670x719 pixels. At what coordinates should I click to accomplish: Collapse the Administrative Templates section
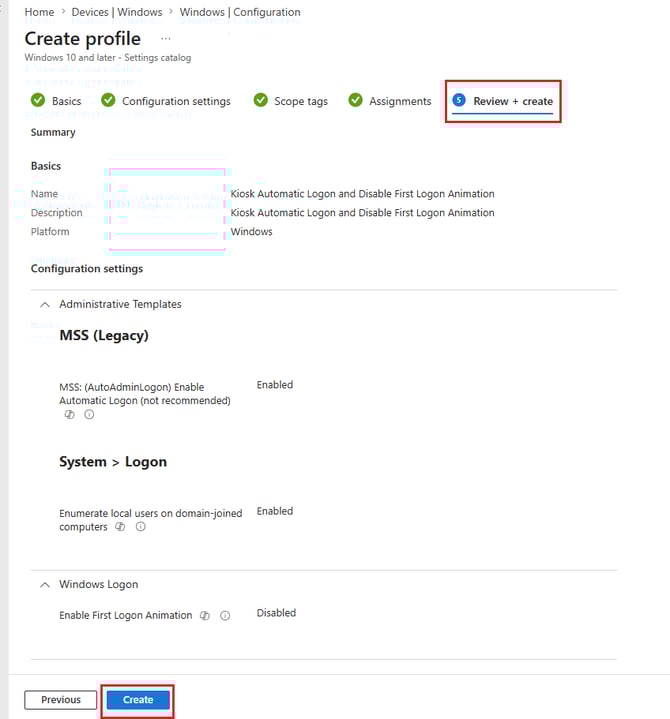coord(45,304)
